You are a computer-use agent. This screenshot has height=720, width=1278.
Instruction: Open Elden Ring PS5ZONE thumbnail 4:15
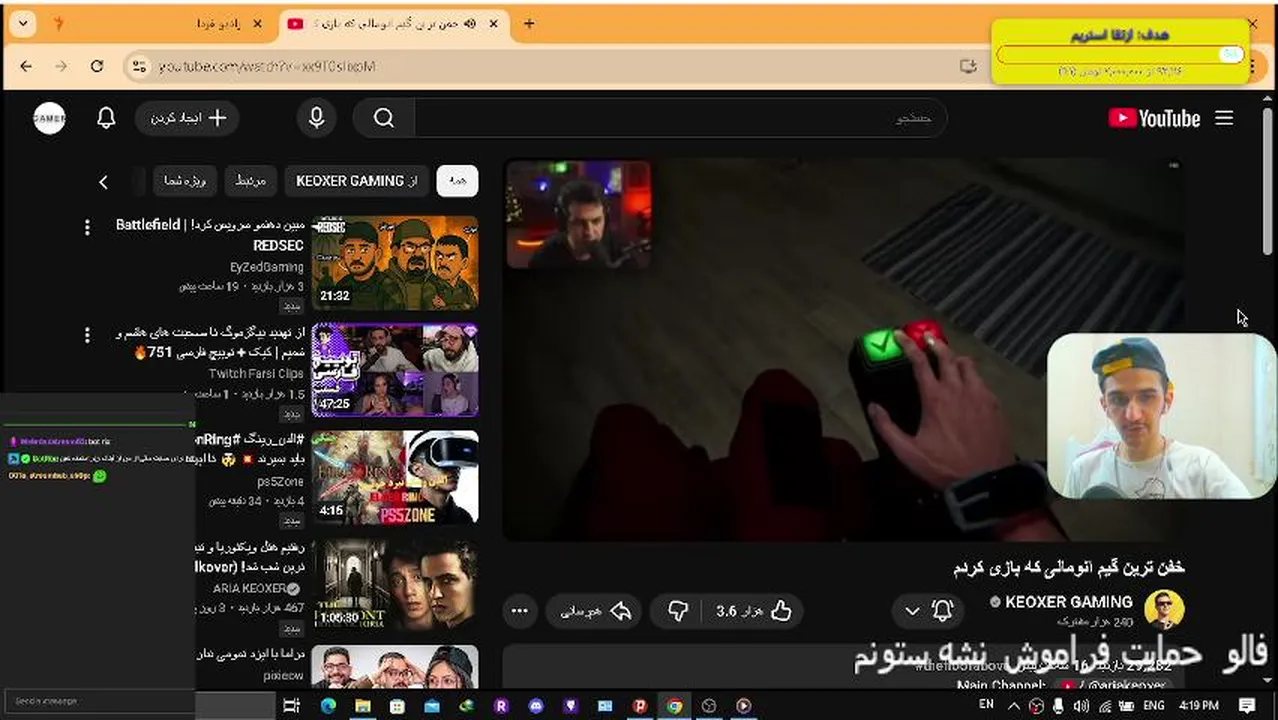395,477
